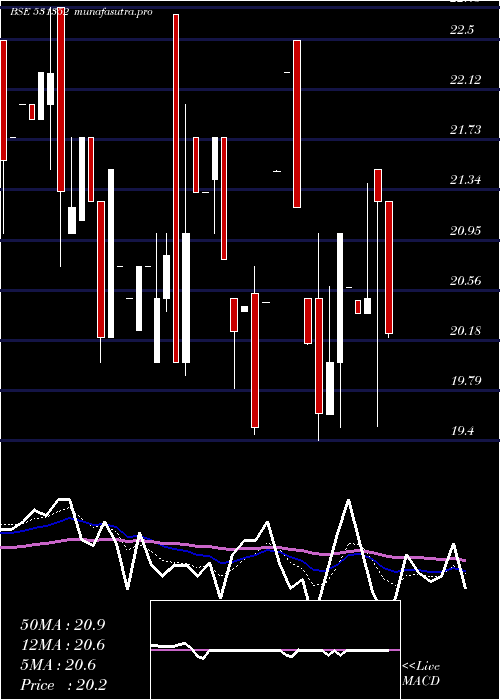
Task: Click the 21.34 price axis label
Action: click(x=466, y=180)
